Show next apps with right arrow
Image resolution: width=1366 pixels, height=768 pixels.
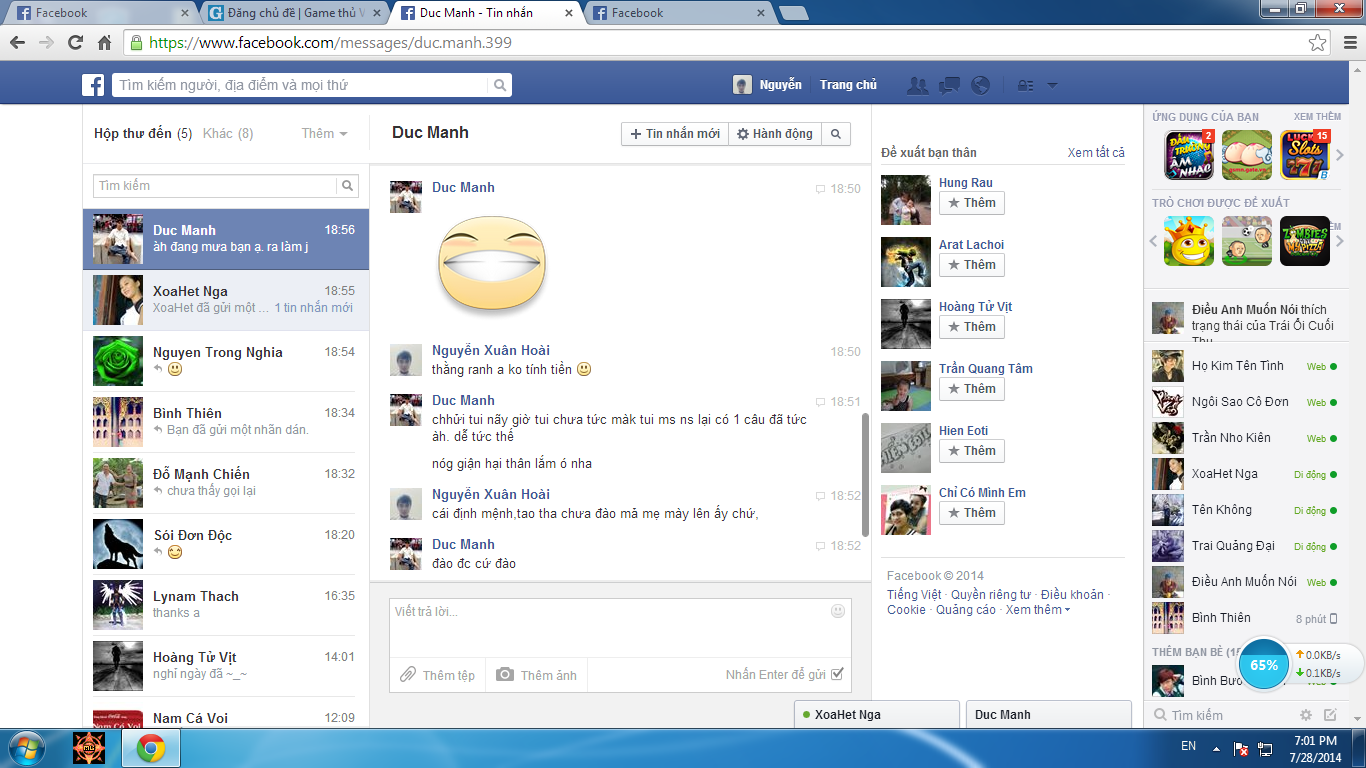[1341, 155]
